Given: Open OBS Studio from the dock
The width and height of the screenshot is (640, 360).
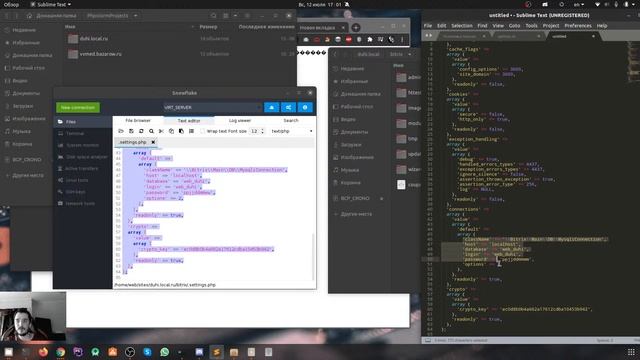Looking at the screenshot, I should tap(130, 352).
